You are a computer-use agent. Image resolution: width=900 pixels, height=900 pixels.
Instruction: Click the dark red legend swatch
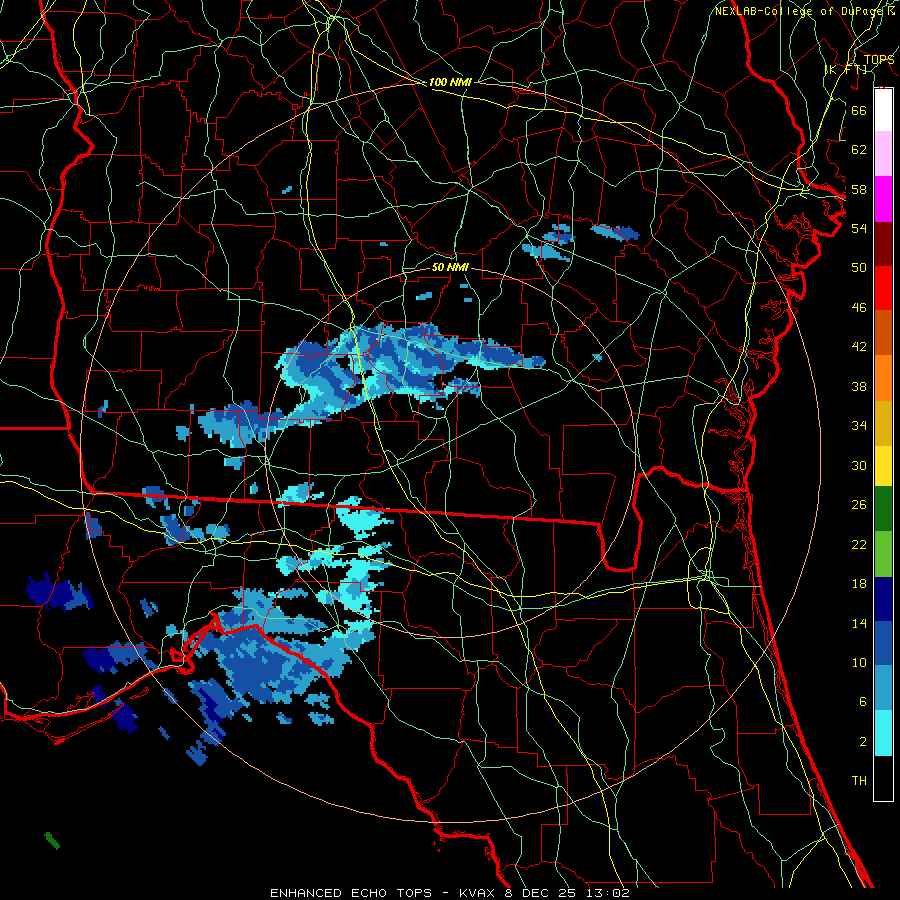(x=883, y=243)
